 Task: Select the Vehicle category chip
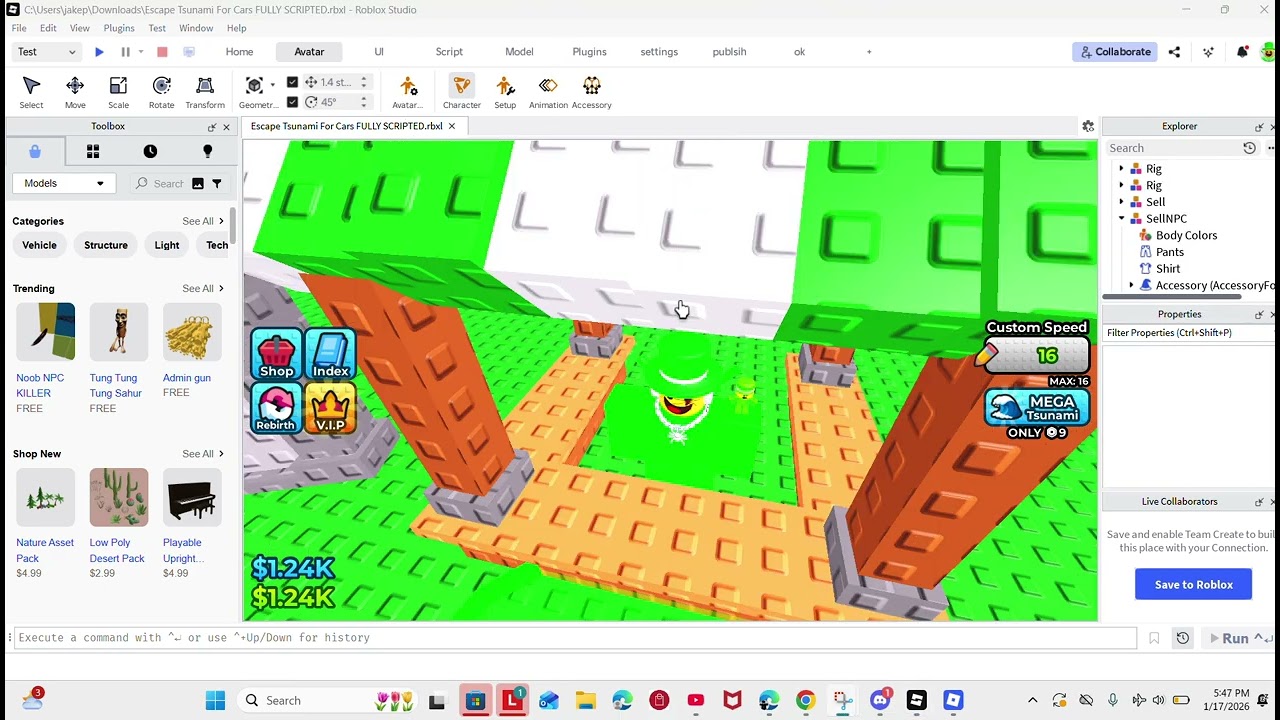tap(39, 245)
